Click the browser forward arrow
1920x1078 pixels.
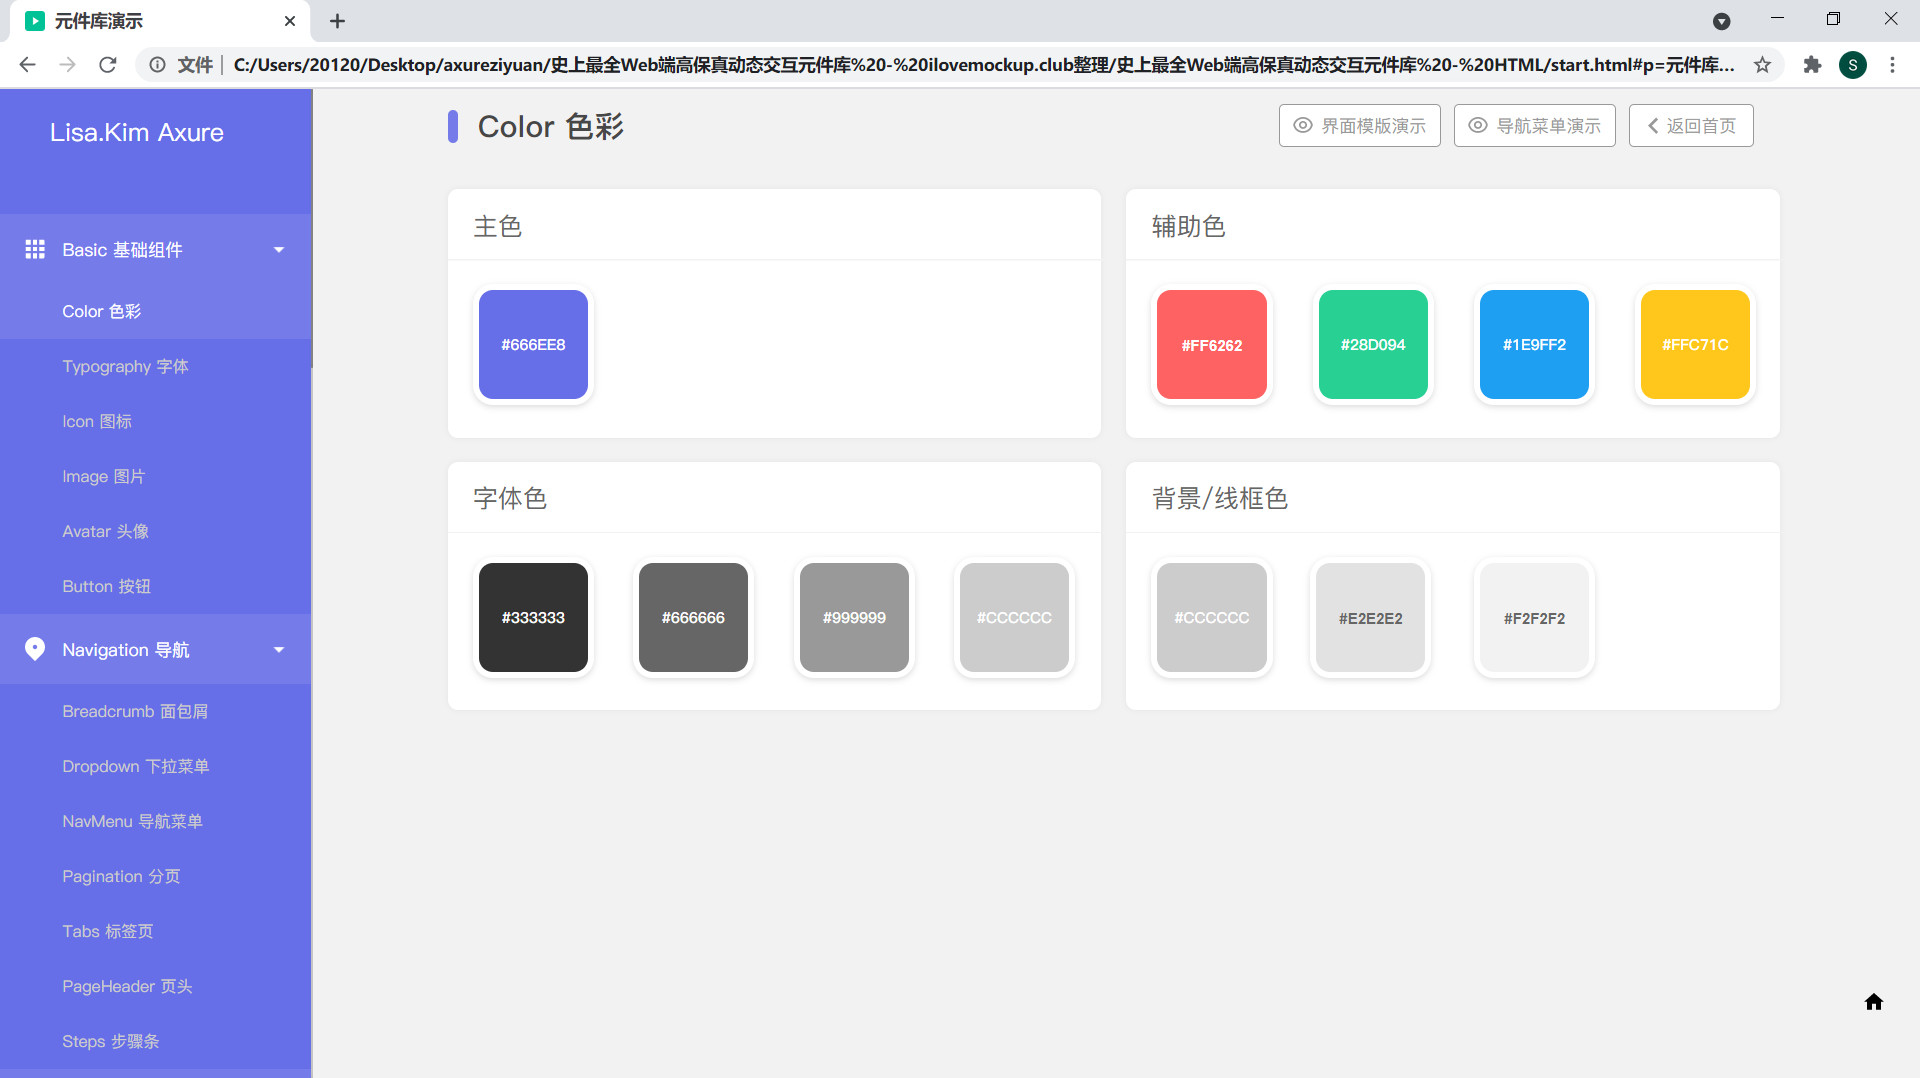coord(68,65)
